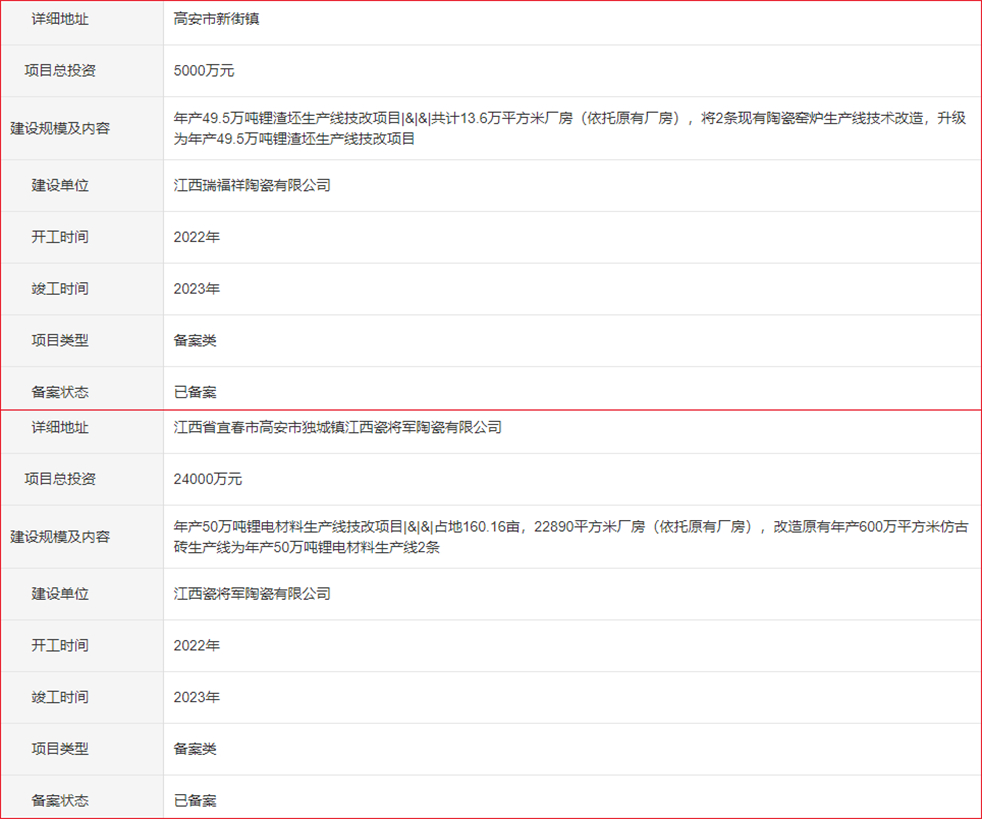
Task: Click the '开工时间' label in the 瑞福祥 table
Action: tap(60, 237)
